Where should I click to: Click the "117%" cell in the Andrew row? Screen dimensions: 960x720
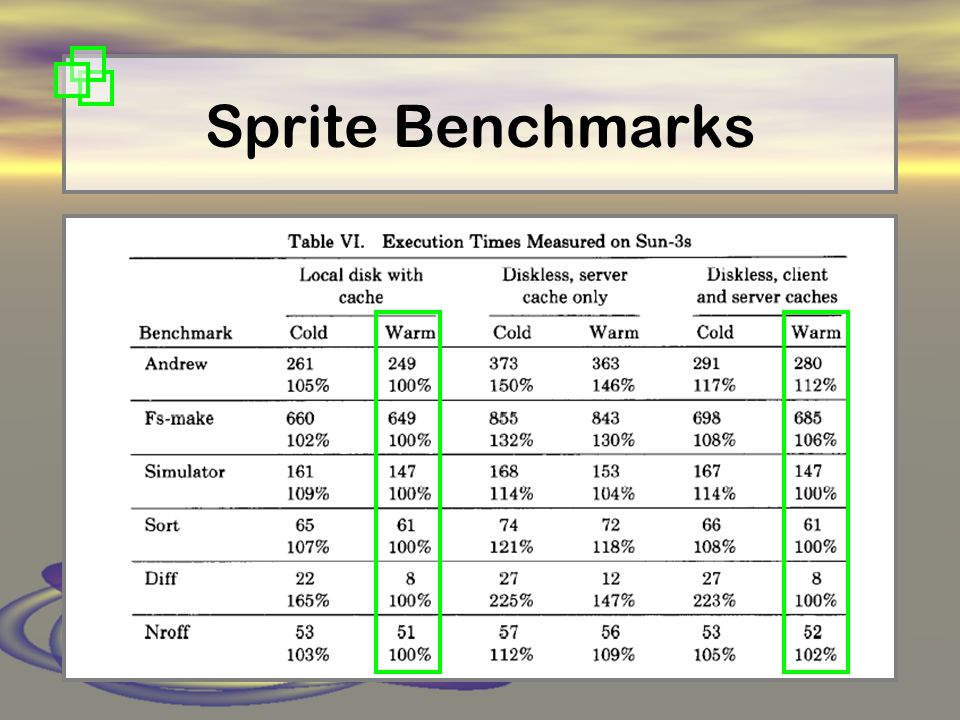(x=714, y=386)
